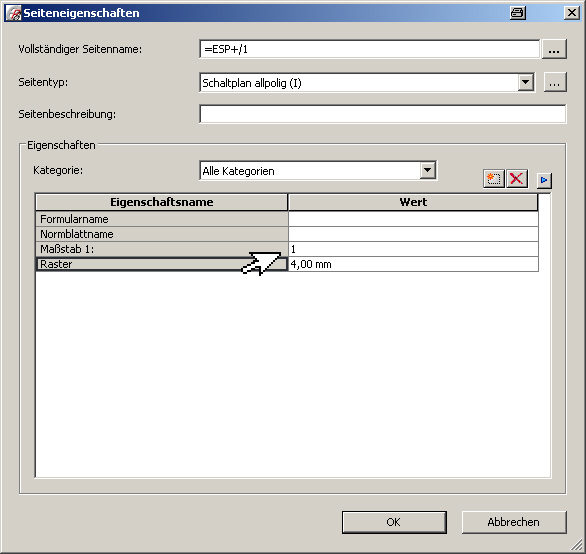Viewport: 586px width, 554px height.
Task: Click the Vollständiger Seitenname field
Action: point(370,49)
